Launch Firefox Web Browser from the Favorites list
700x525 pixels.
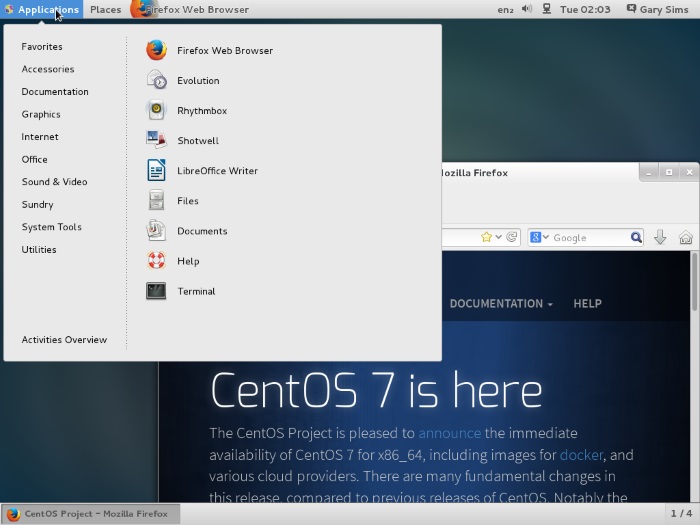coord(209,50)
